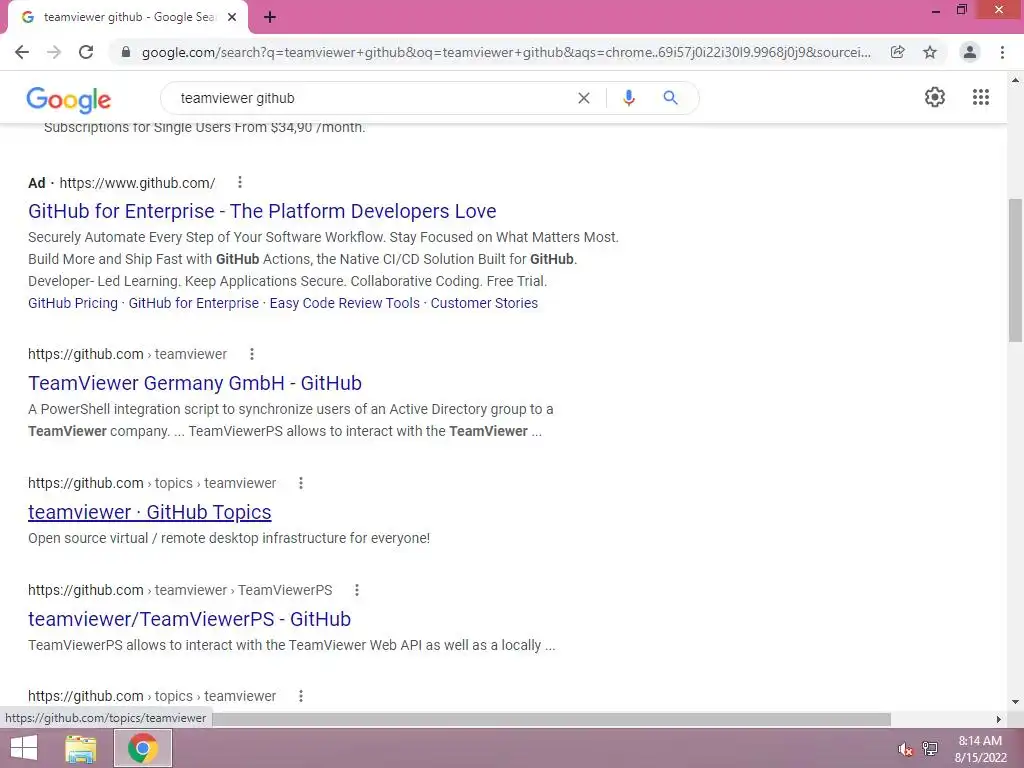Open the Customer Stories sitelink
Image resolution: width=1024 pixels, height=768 pixels.
pos(484,303)
